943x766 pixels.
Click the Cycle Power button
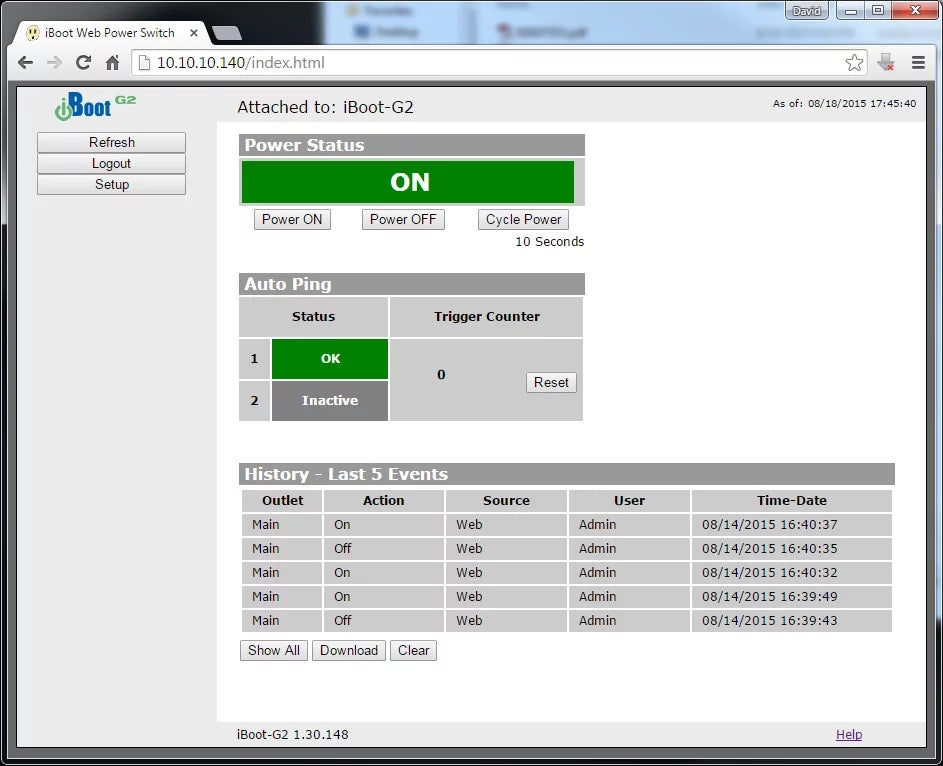(x=523, y=219)
